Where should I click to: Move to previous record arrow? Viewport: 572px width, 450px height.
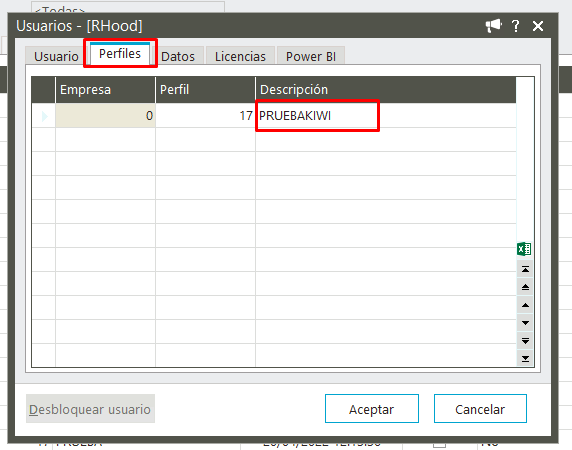pos(525,305)
